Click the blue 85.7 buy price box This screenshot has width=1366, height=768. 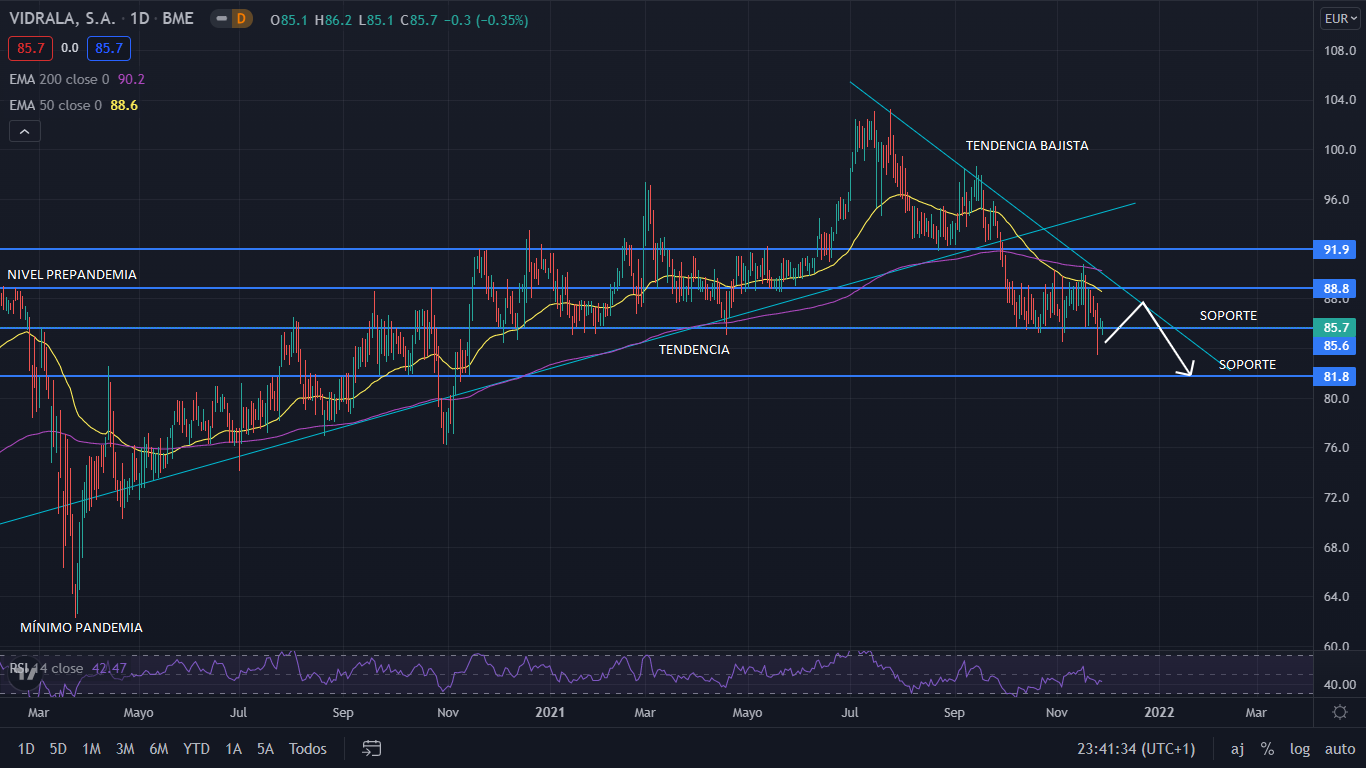tap(106, 47)
